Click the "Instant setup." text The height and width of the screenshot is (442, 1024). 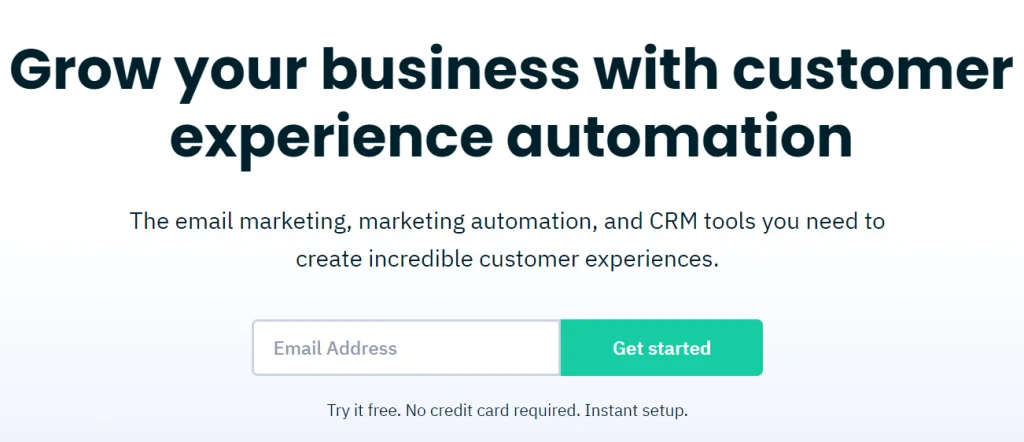point(636,410)
